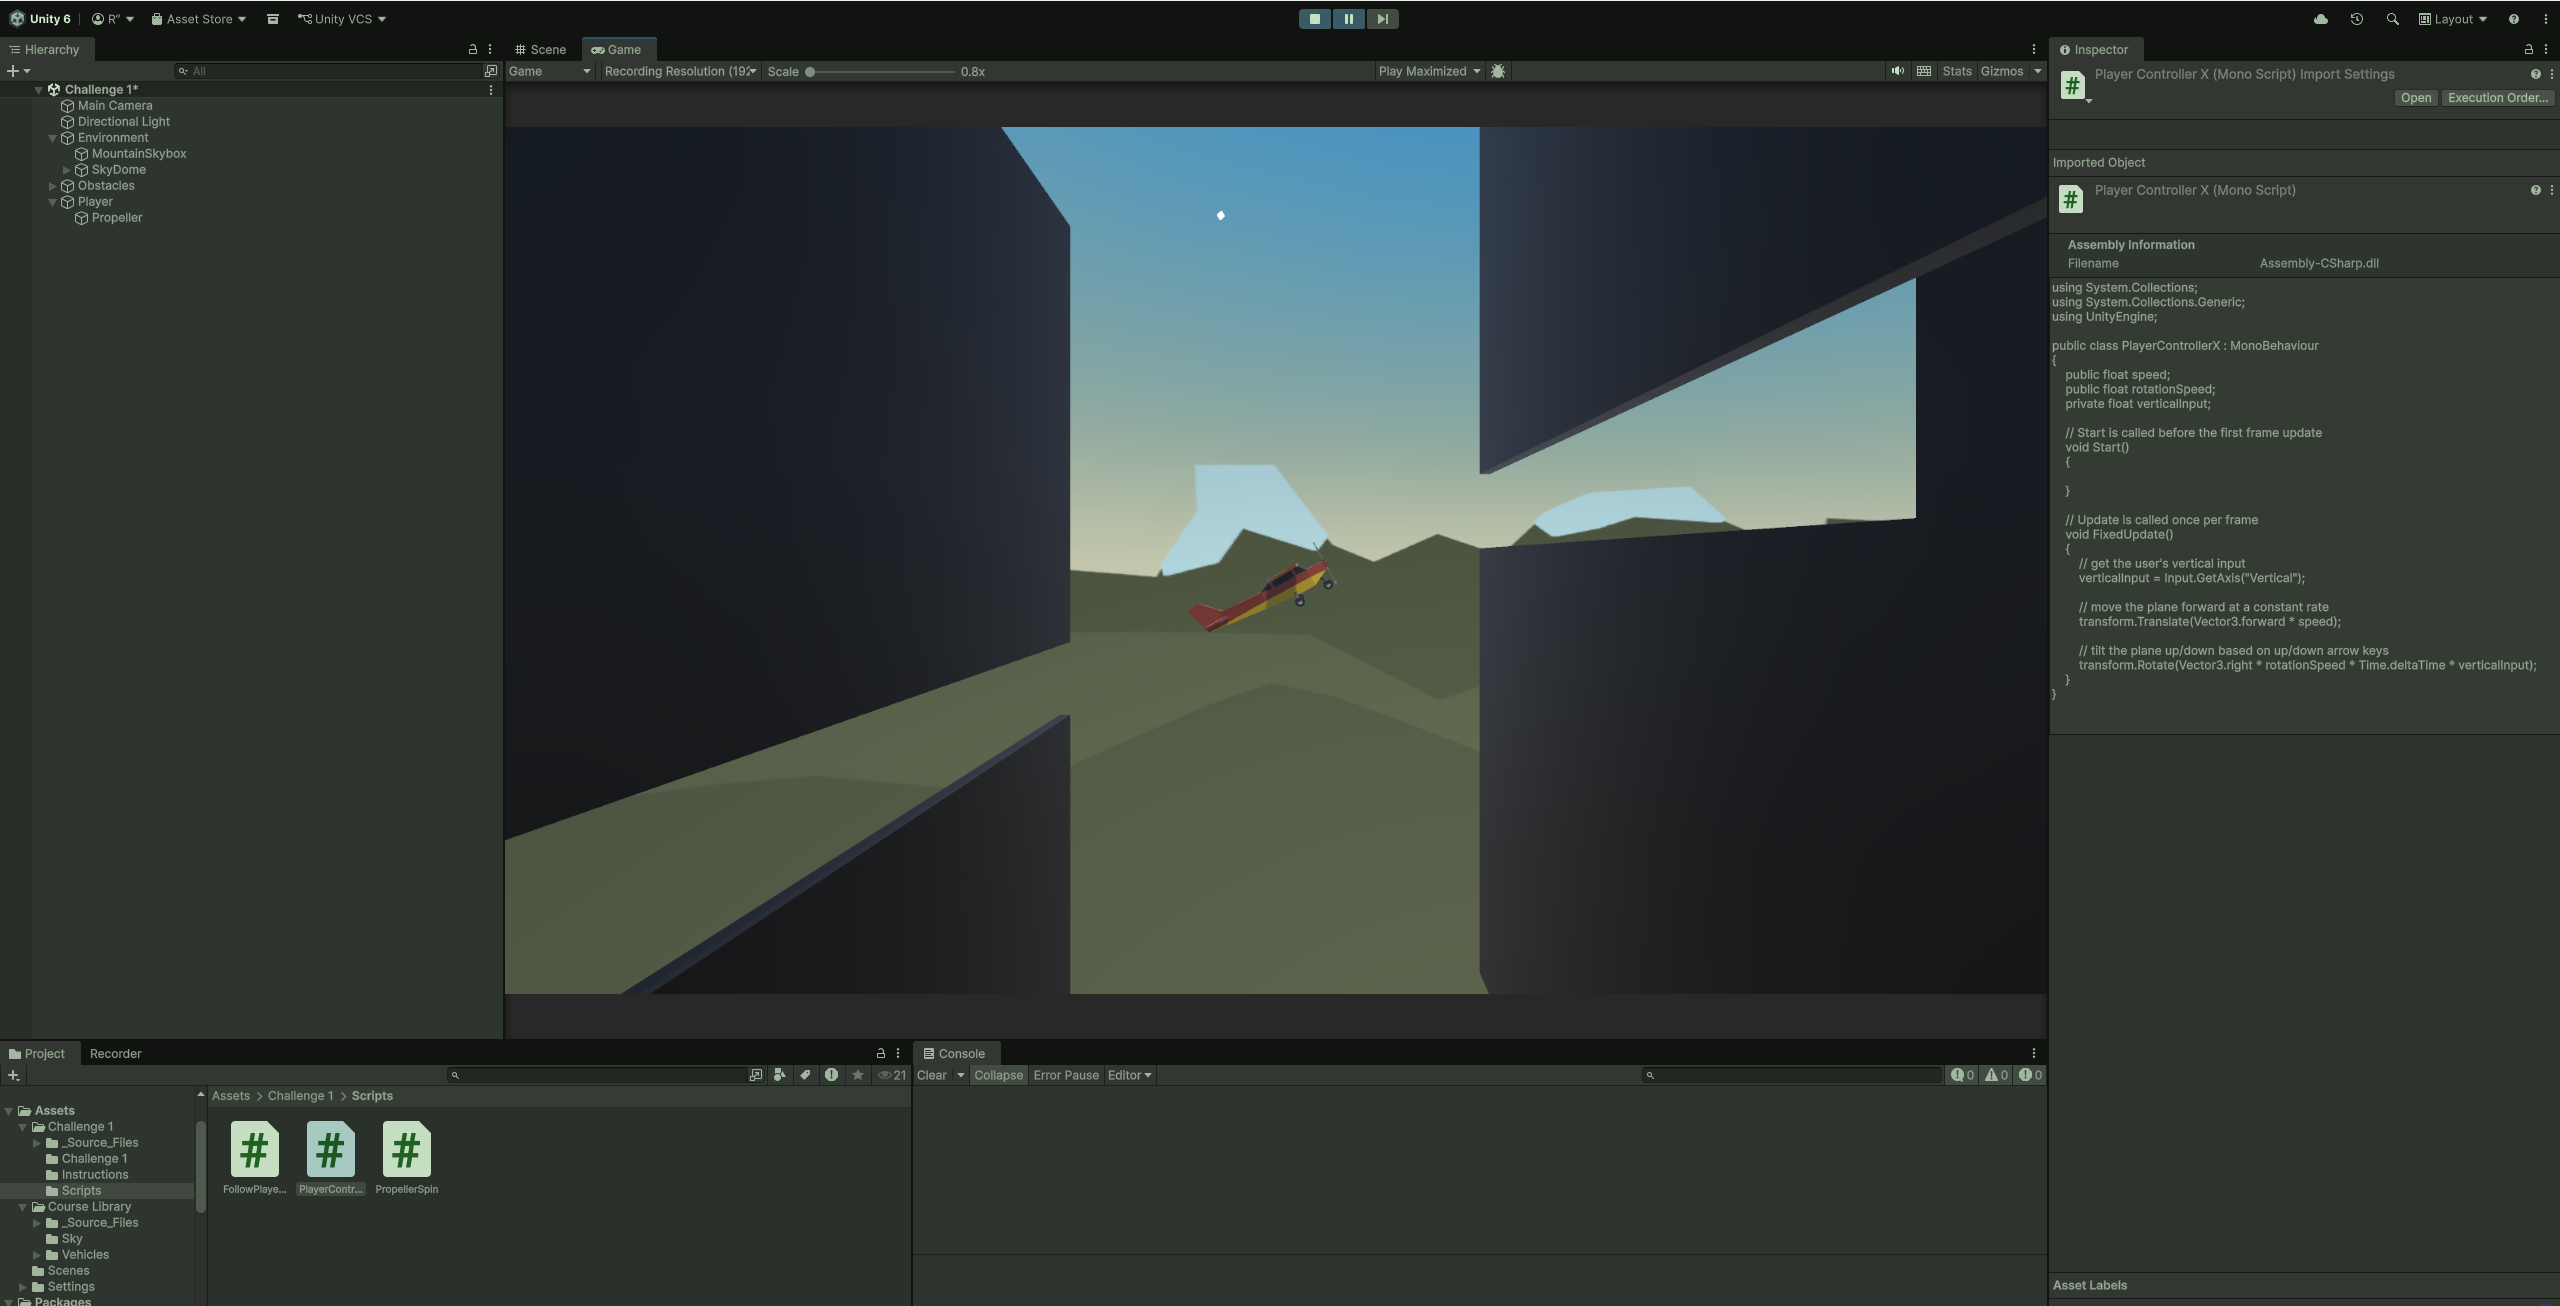The width and height of the screenshot is (2560, 1306).
Task: Click the Pause playback button
Action: click(x=1348, y=19)
